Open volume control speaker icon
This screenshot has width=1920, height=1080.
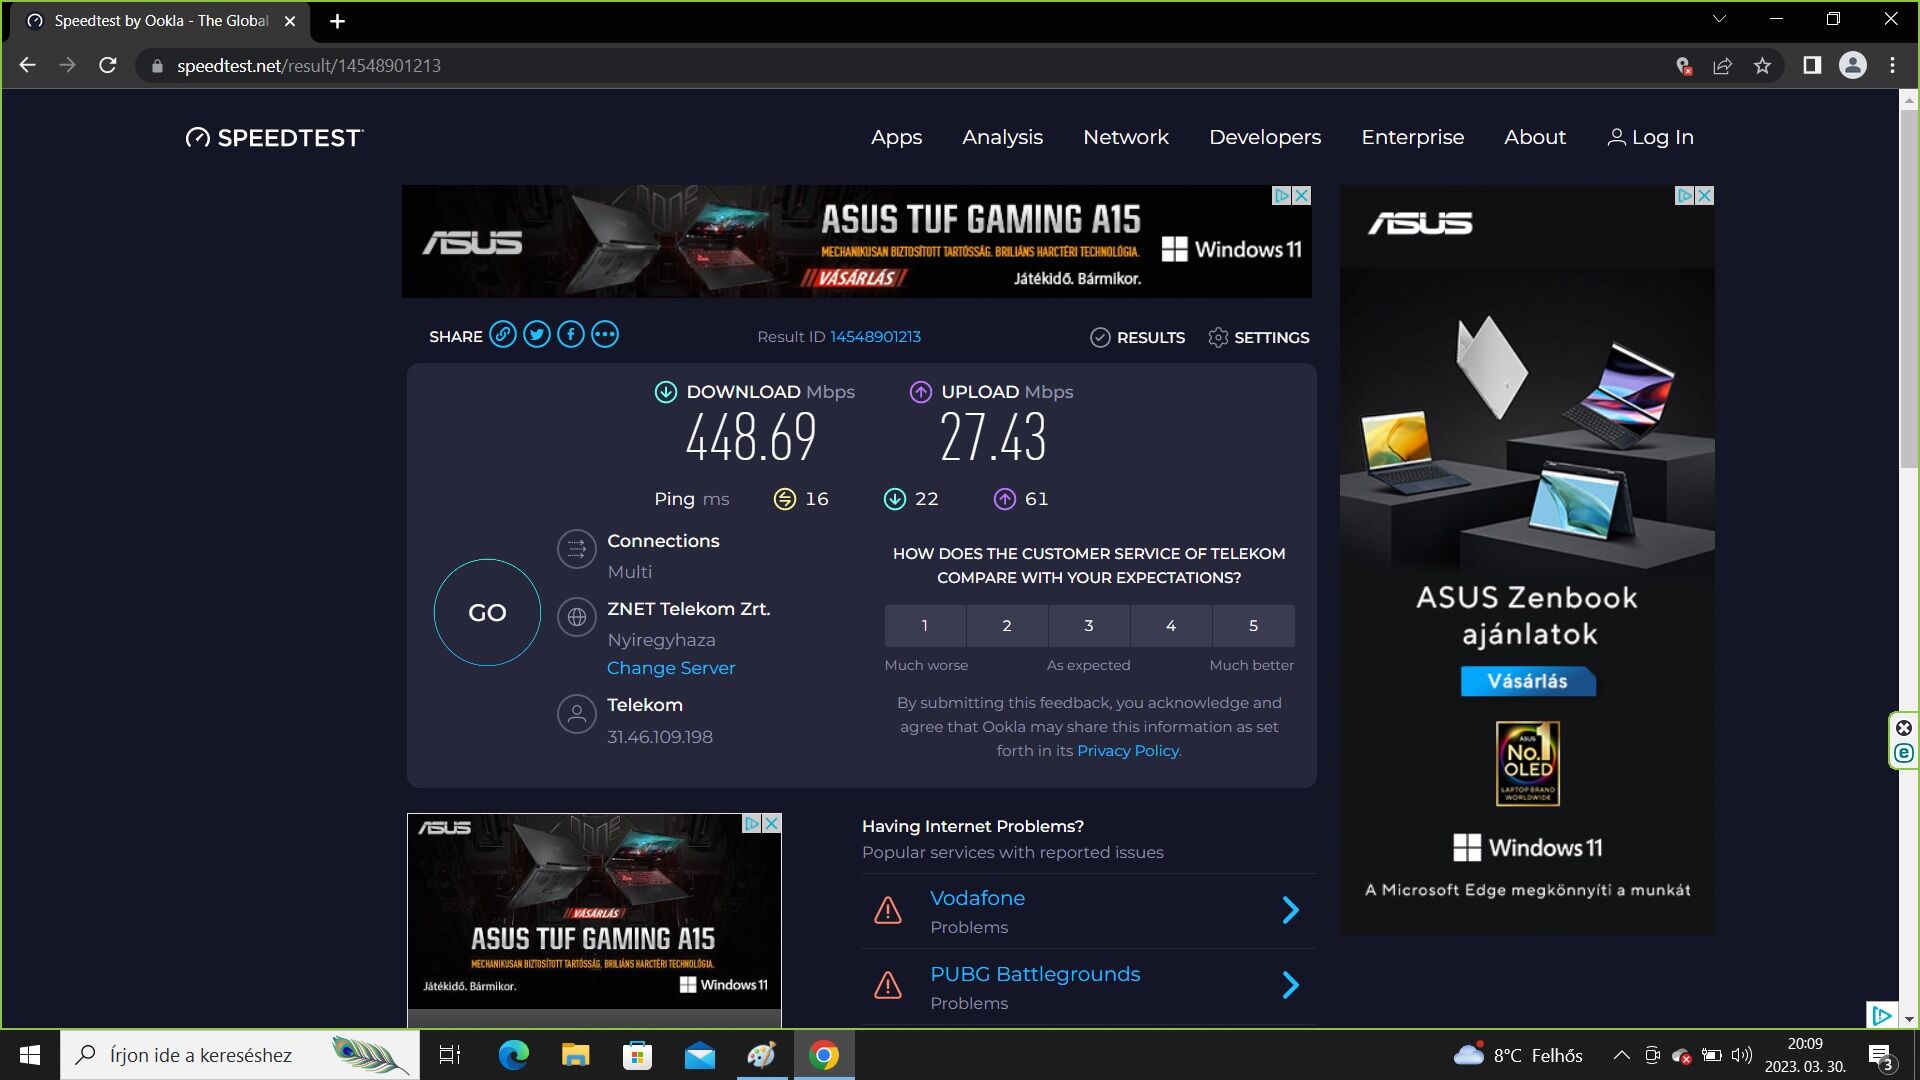(x=1742, y=1055)
